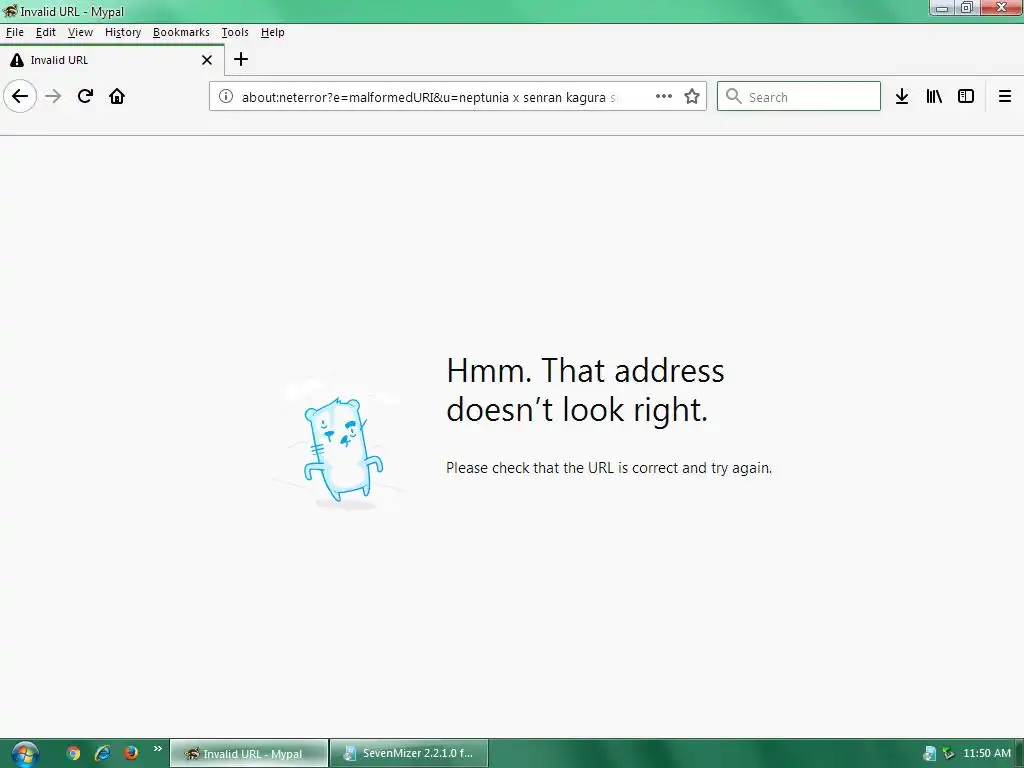Screen dimensions: 1024x768
Task: Focus the Search input field
Action: coord(799,97)
